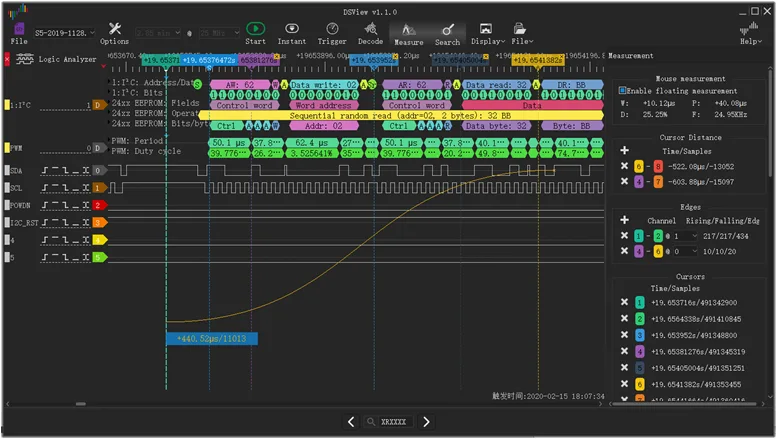Screen dimensions: 777x439
Task: Click the +19.6541382s yellow ruler cursor flag
Action: (538, 60)
